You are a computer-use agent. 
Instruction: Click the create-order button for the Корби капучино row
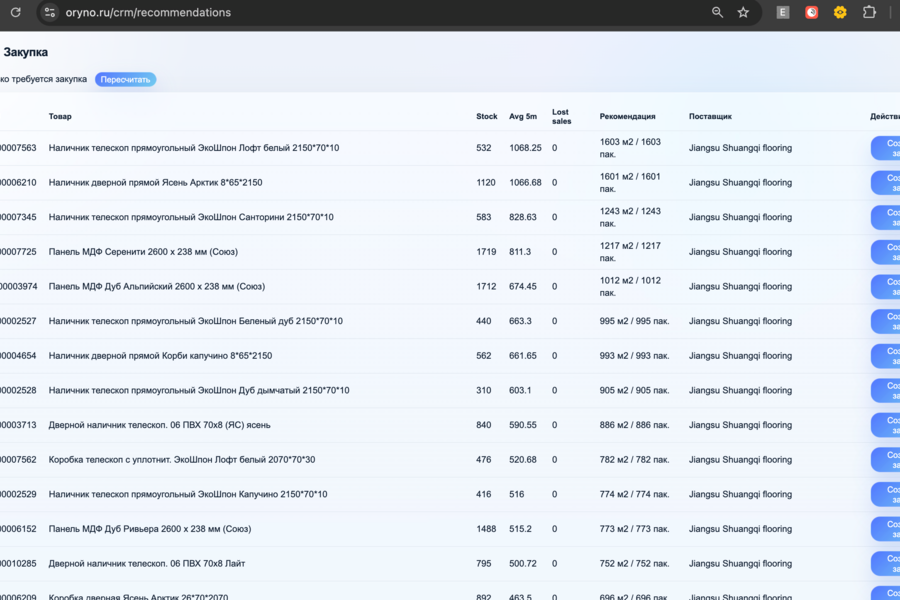coord(886,356)
